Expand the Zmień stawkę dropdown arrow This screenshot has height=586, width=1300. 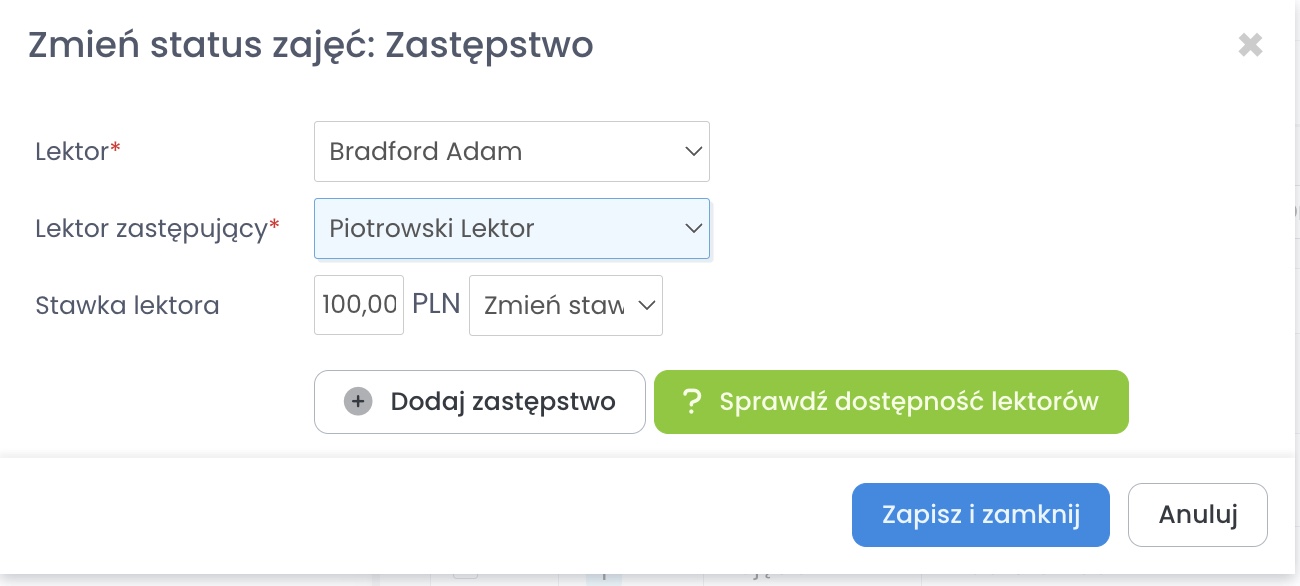[x=646, y=305]
